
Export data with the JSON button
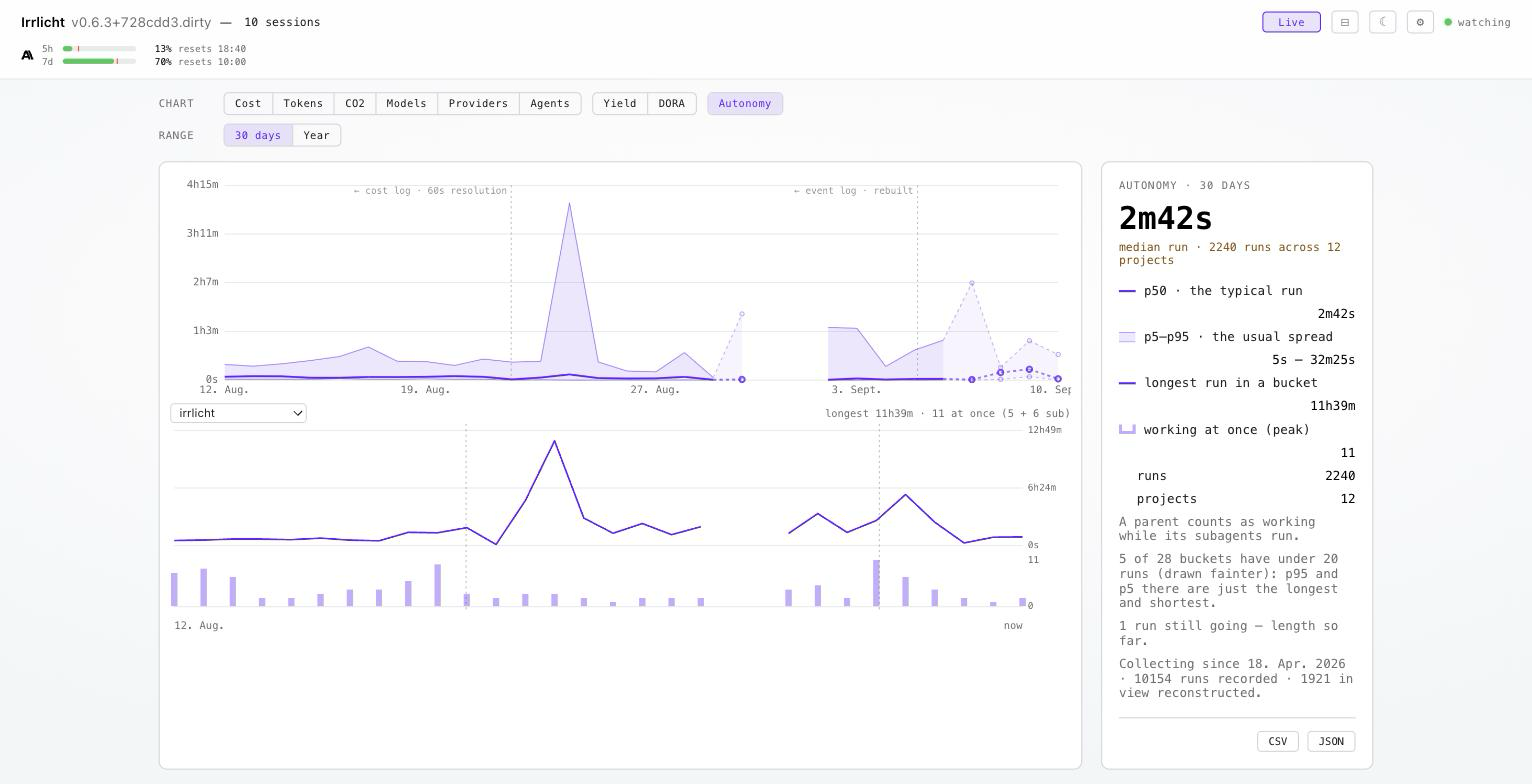point(1331,741)
